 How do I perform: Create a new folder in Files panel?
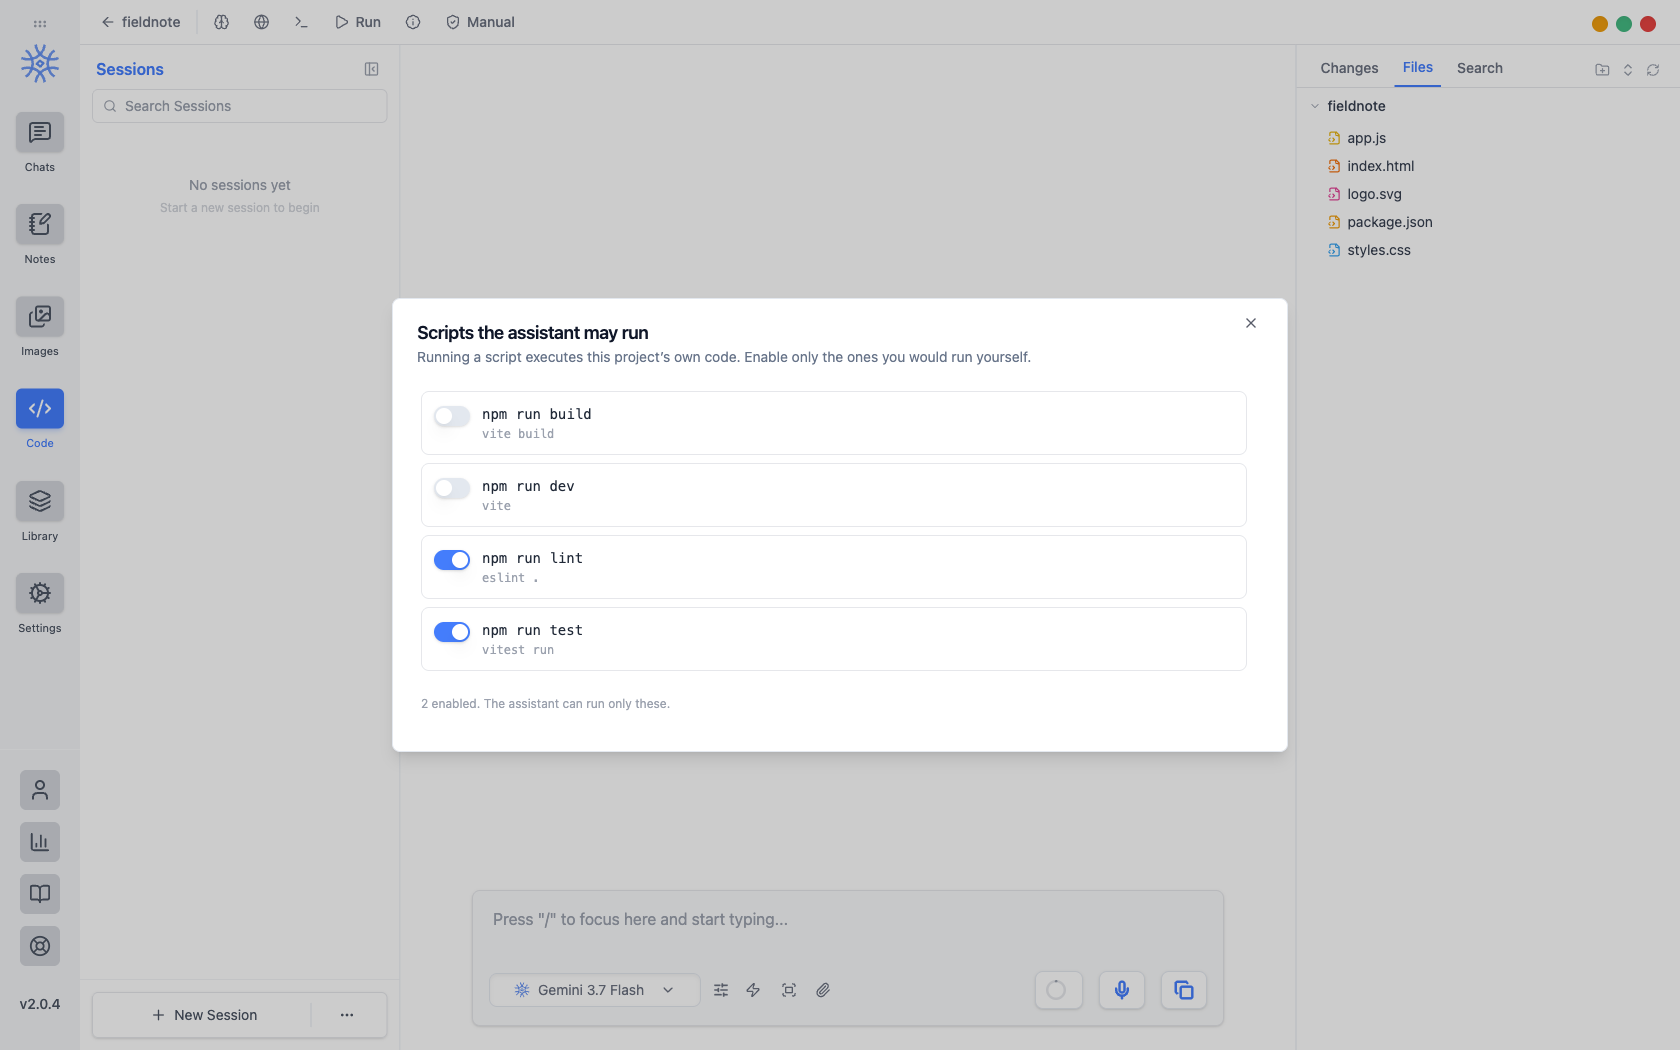(x=1602, y=69)
